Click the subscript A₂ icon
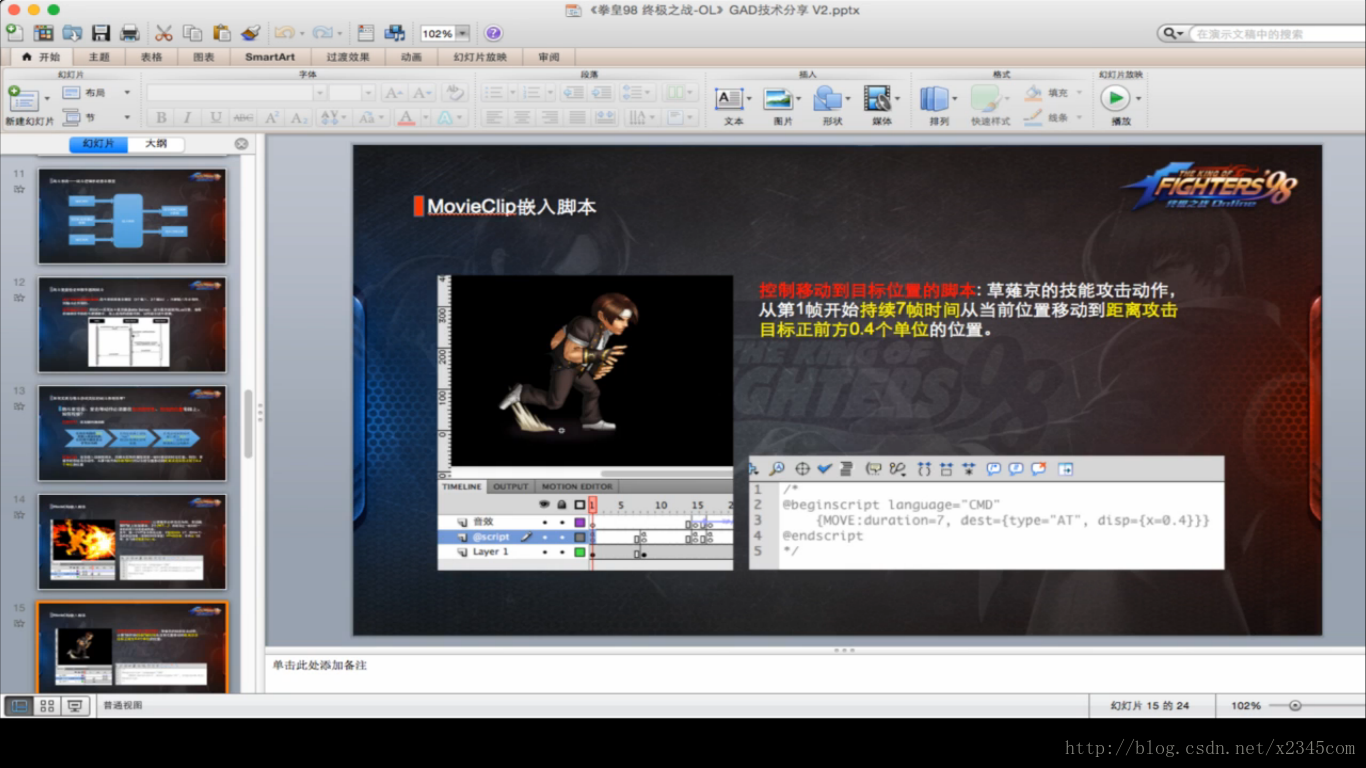Viewport: 1366px width, 768px height. [298, 118]
